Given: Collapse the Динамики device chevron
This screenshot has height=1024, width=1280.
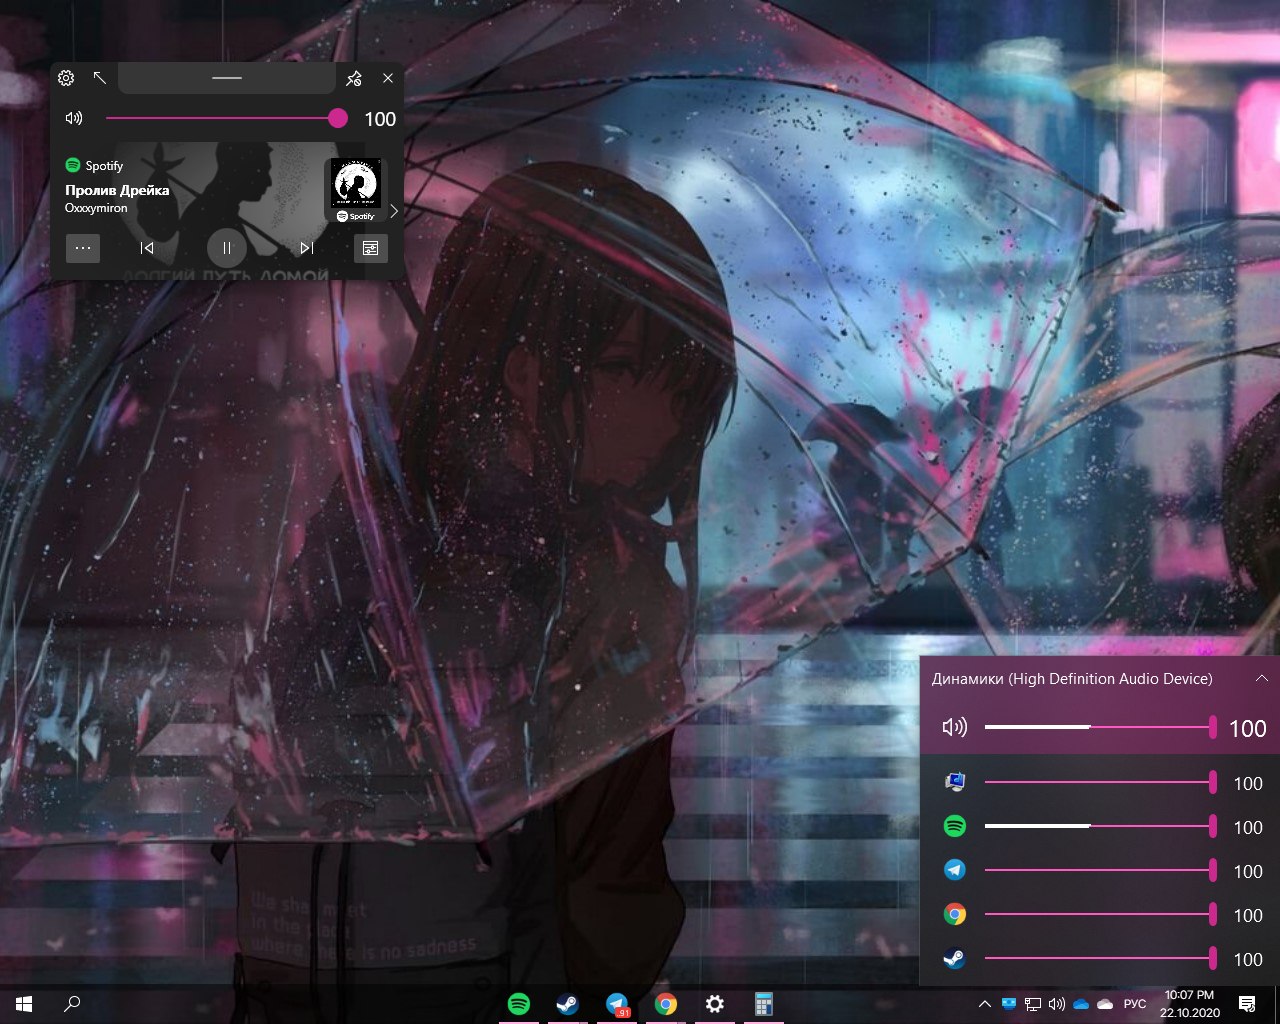Looking at the screenshot, I should 1262,678.
